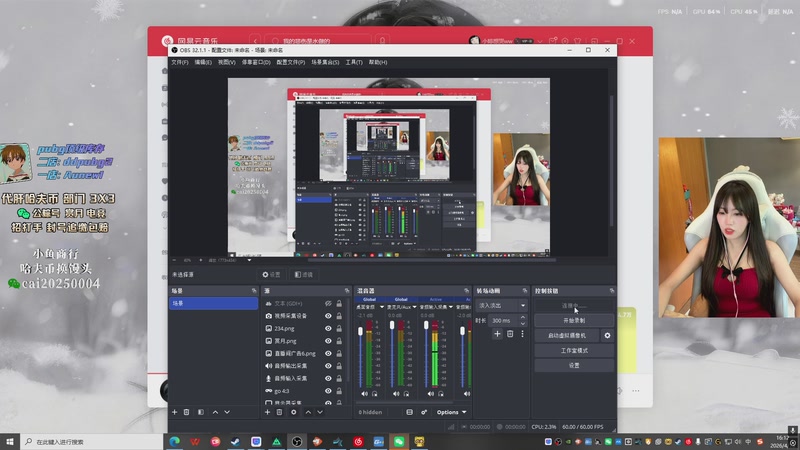800x450 pixels.
Task: Open the Scene Collection (场景集合) menu
Action: pyautogui.click(x=325, y=62)
